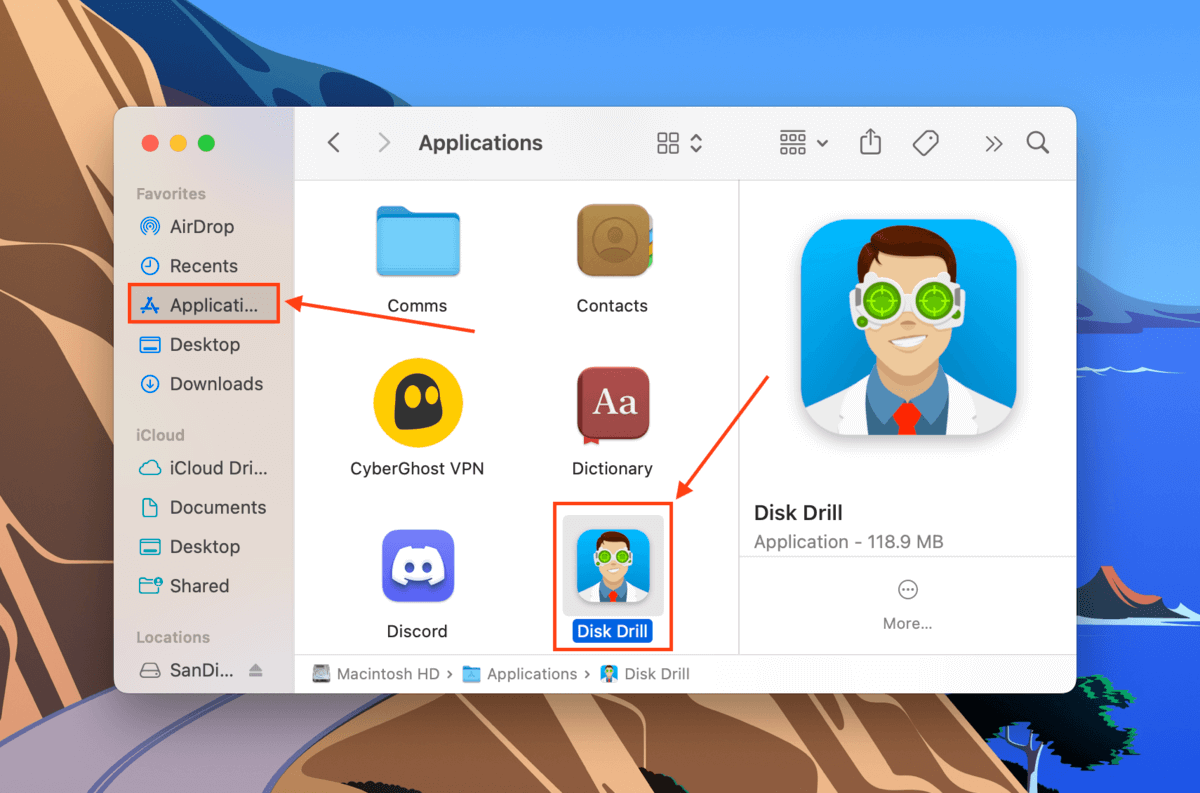Viewport: 1200px width, 793px height.
Task: Click the AirDrop sidebar icon
Action: point(149,227)
